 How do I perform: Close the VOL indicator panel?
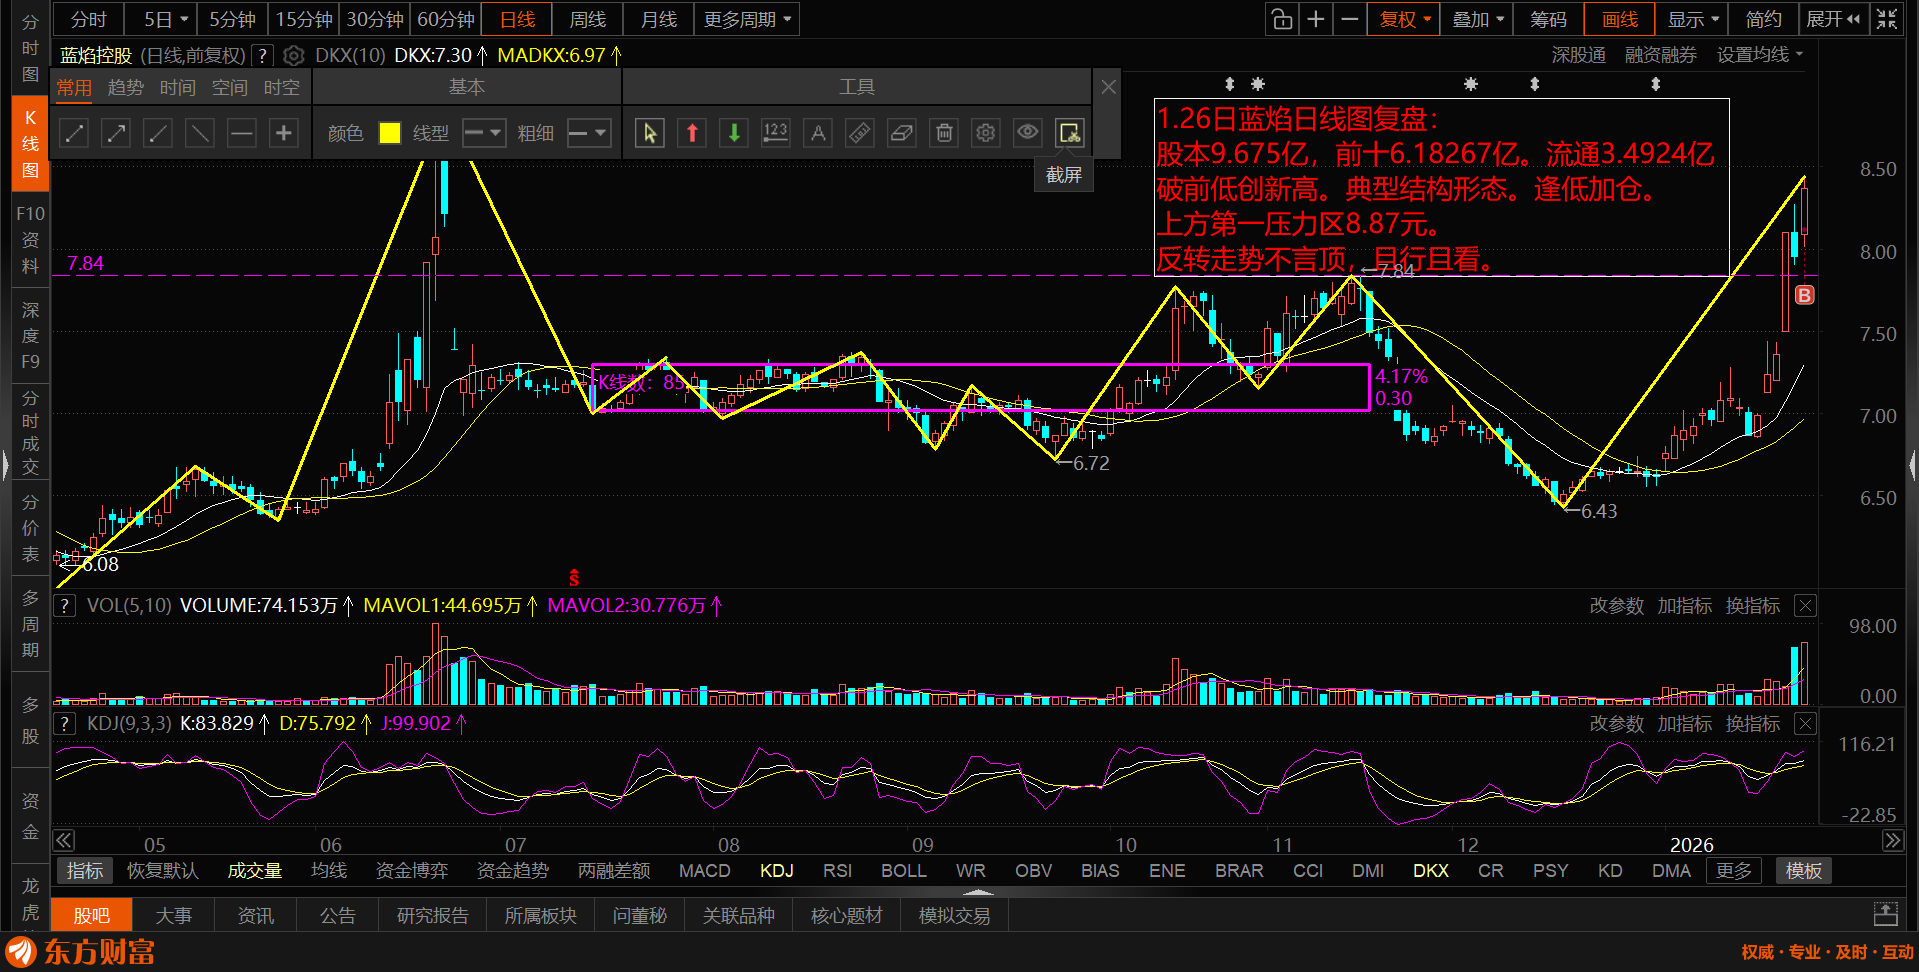click(1806, 606)
